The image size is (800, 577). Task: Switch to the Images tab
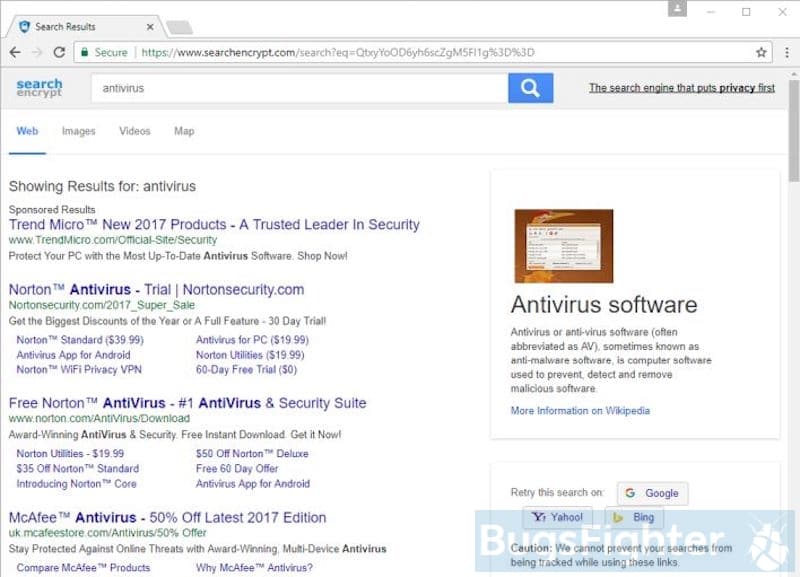pos(79,131)
